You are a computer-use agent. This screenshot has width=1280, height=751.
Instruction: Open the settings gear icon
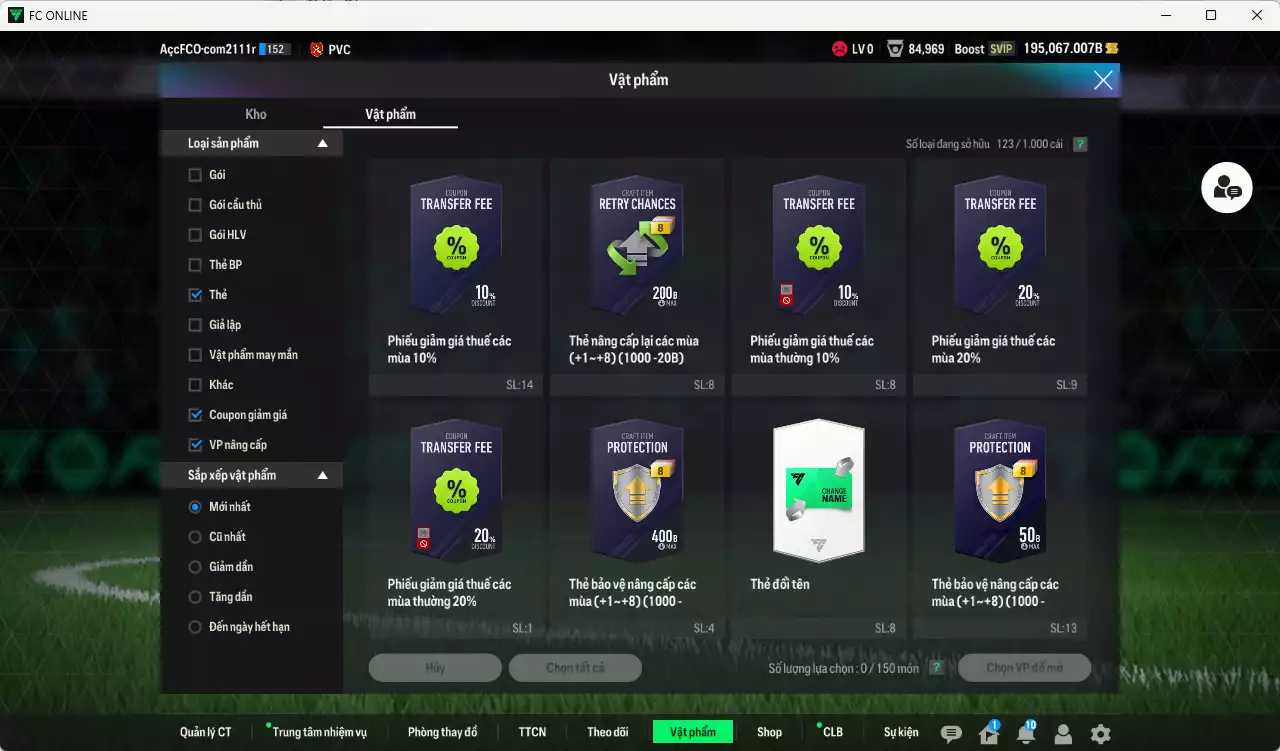pos(1101,734)
